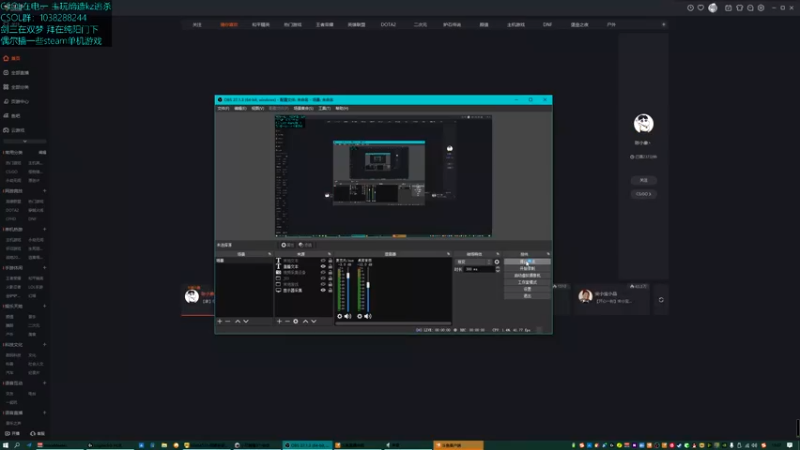Pop out the Sources dock panel
This screenshot has height=450, width=800.
329,254
